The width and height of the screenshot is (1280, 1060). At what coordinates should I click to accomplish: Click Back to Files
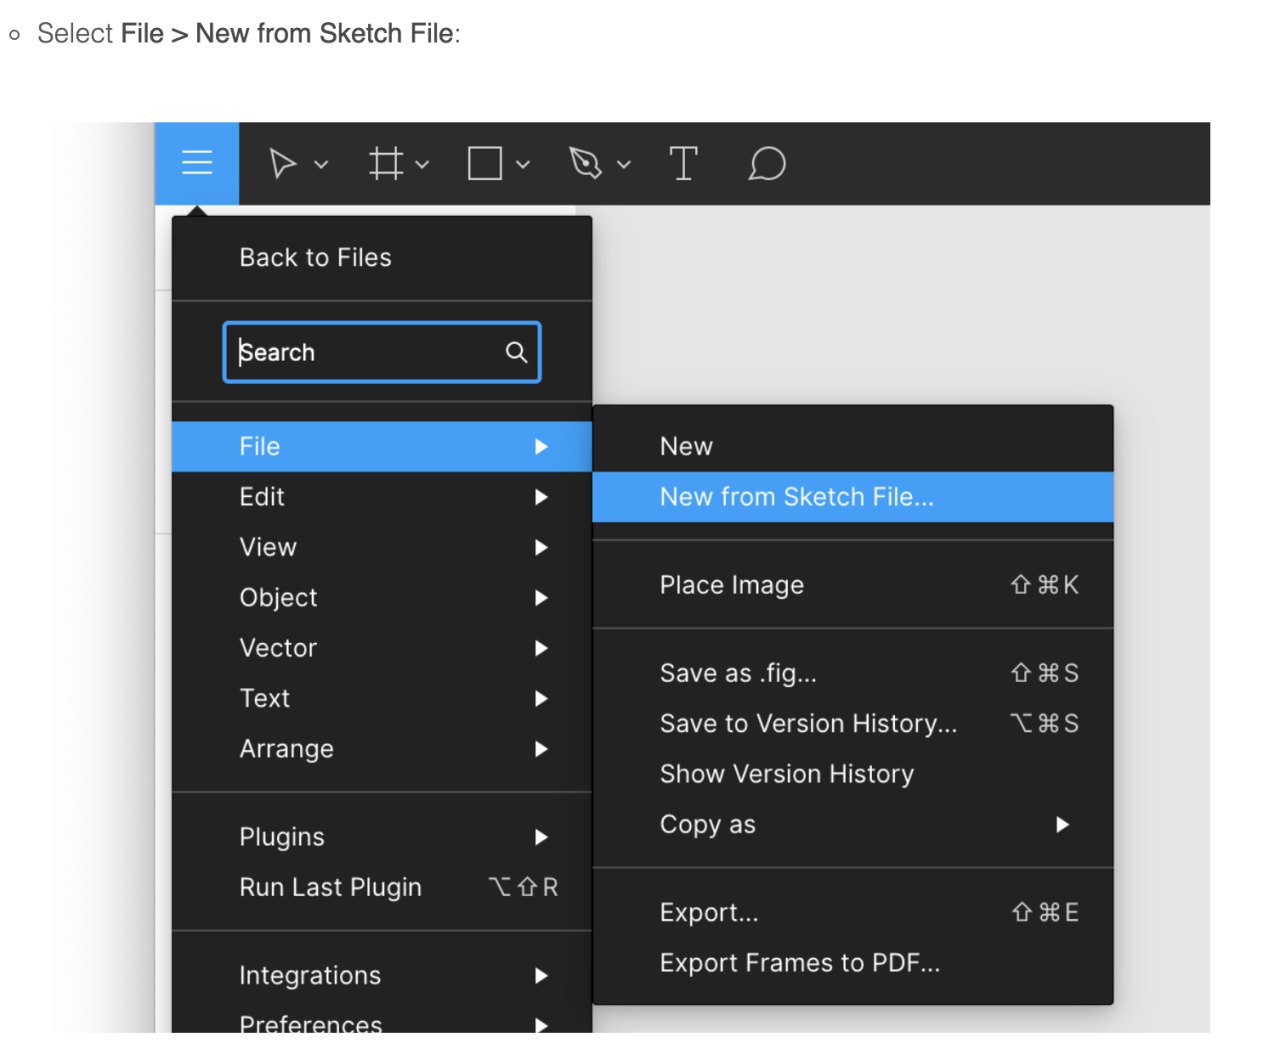382,257
